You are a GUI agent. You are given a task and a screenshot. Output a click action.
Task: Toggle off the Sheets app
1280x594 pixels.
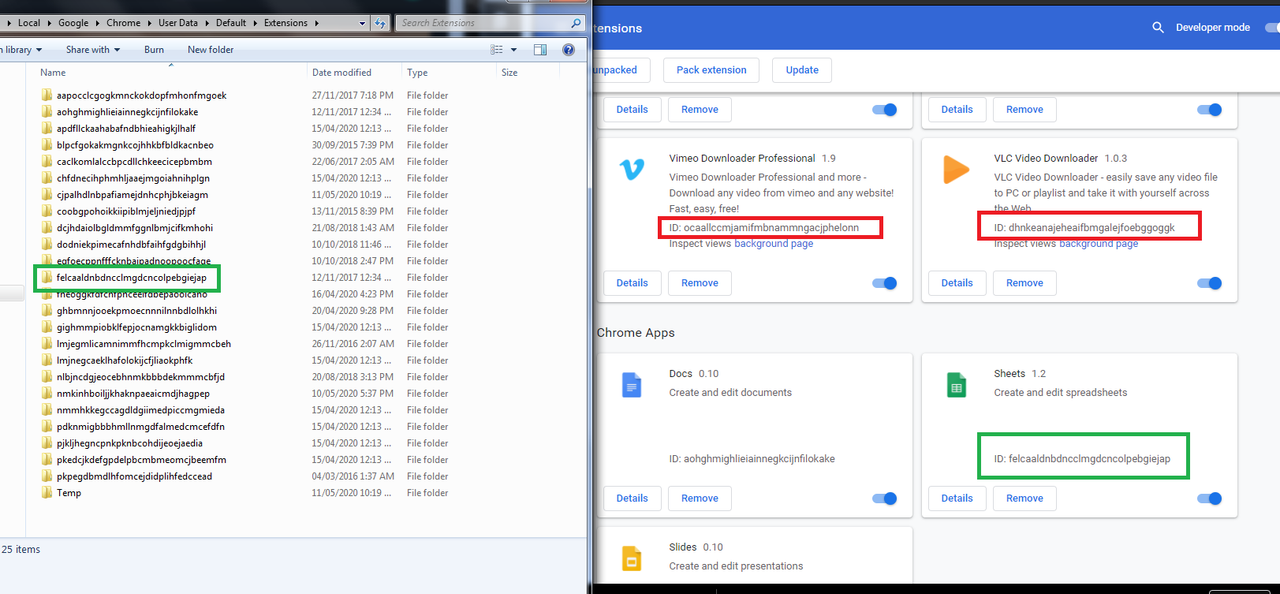pyautogui.click(x=1210, y=498)
